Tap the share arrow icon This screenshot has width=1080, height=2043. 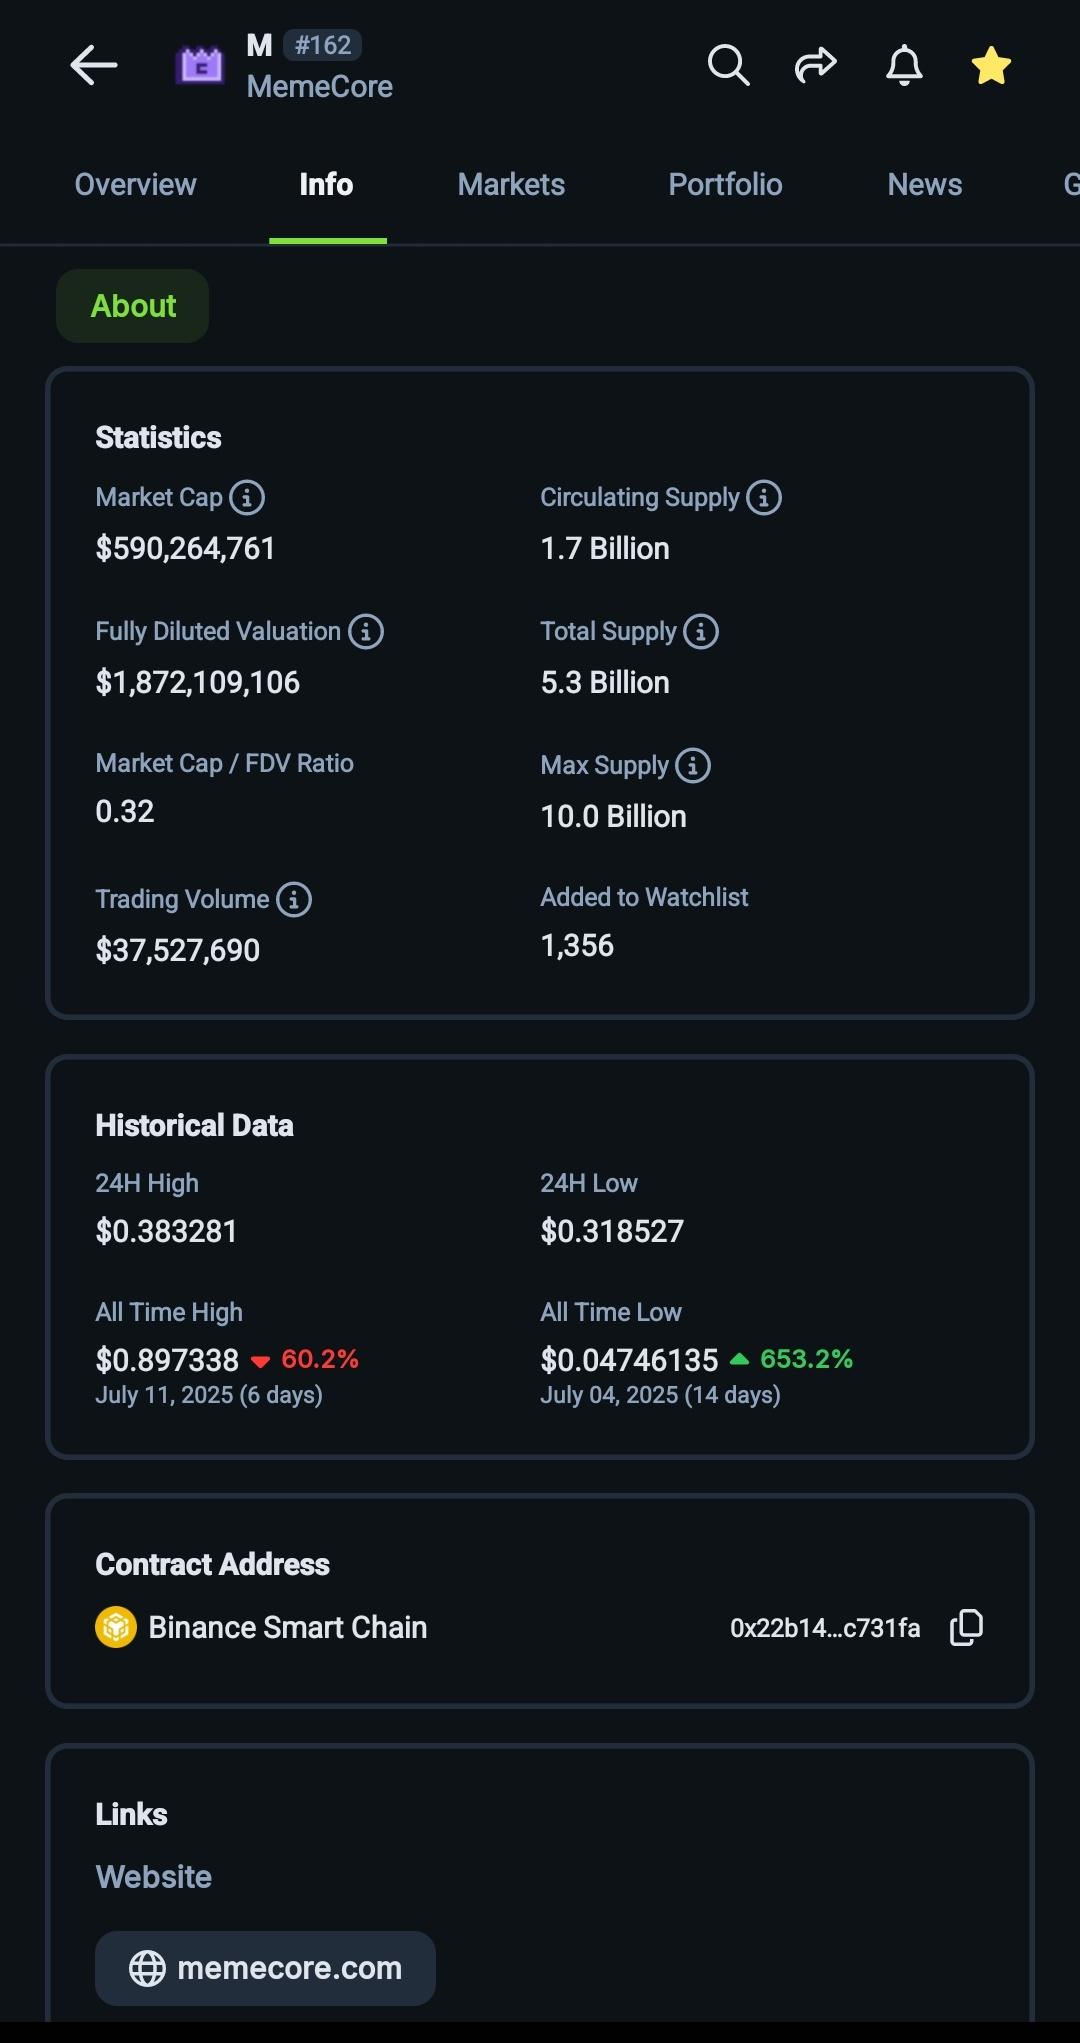pyautogui.click(x=815, y=66)
